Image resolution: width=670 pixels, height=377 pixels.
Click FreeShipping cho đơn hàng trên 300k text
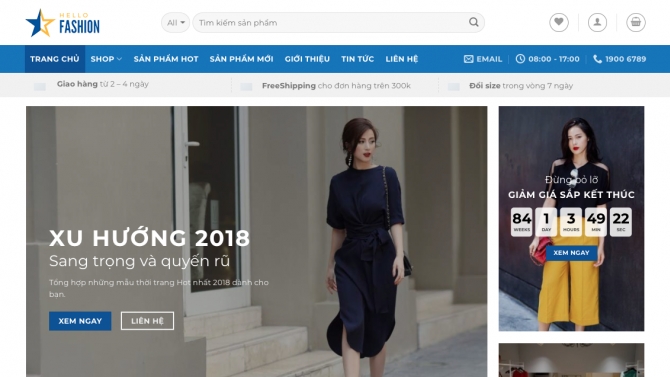click(x=336, y=86)
